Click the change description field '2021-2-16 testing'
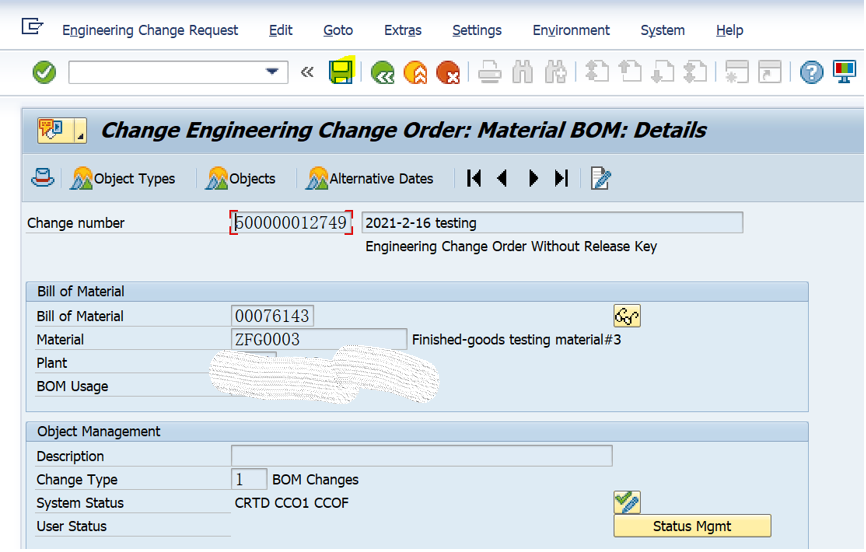The width and height of the screenshot is (866, 552). [552, 223]
